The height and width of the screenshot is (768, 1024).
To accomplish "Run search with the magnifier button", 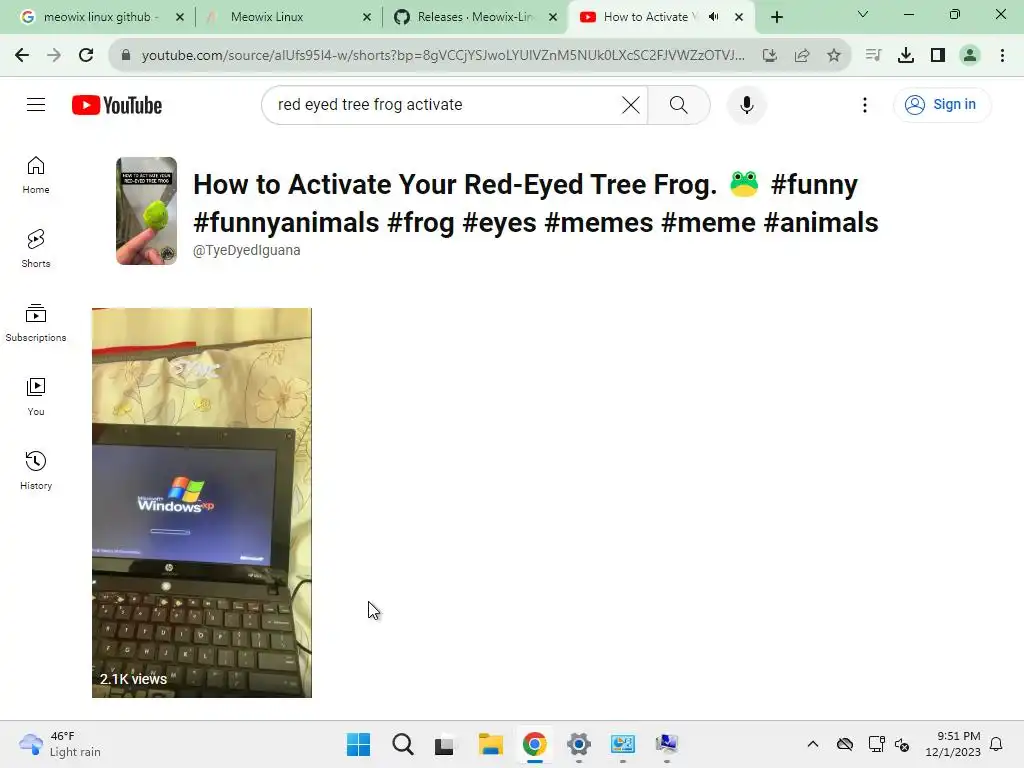I will click(679, 104).
